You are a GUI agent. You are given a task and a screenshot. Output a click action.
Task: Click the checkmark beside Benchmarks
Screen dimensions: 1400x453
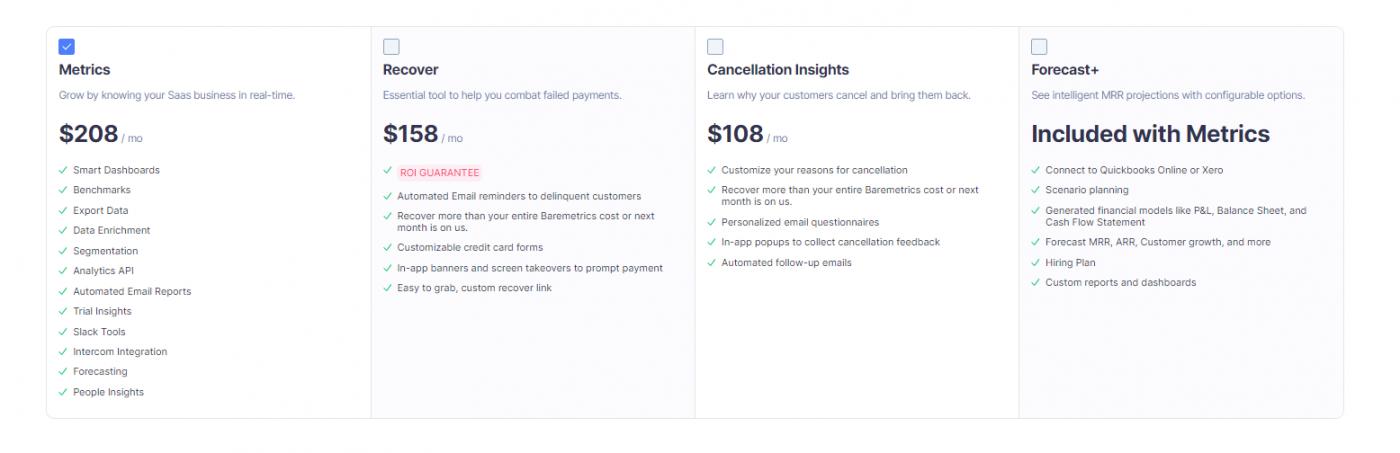click(x=64, y=190)
